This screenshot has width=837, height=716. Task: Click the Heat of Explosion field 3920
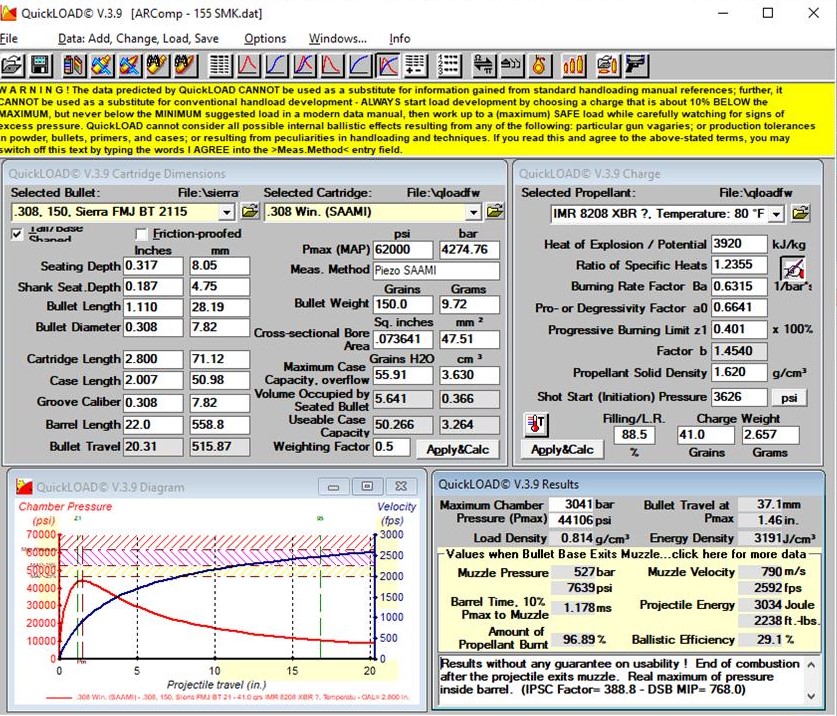pyautogui.click(x=739, y=243)
